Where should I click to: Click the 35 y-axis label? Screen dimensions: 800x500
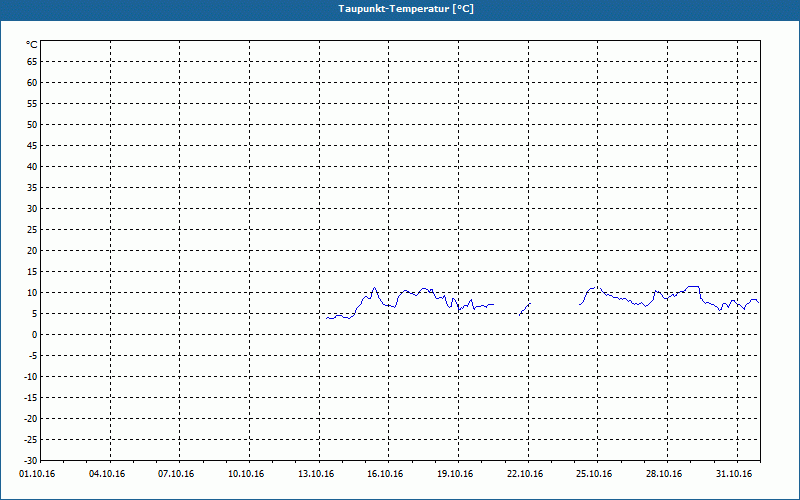(x=32, y=188)
